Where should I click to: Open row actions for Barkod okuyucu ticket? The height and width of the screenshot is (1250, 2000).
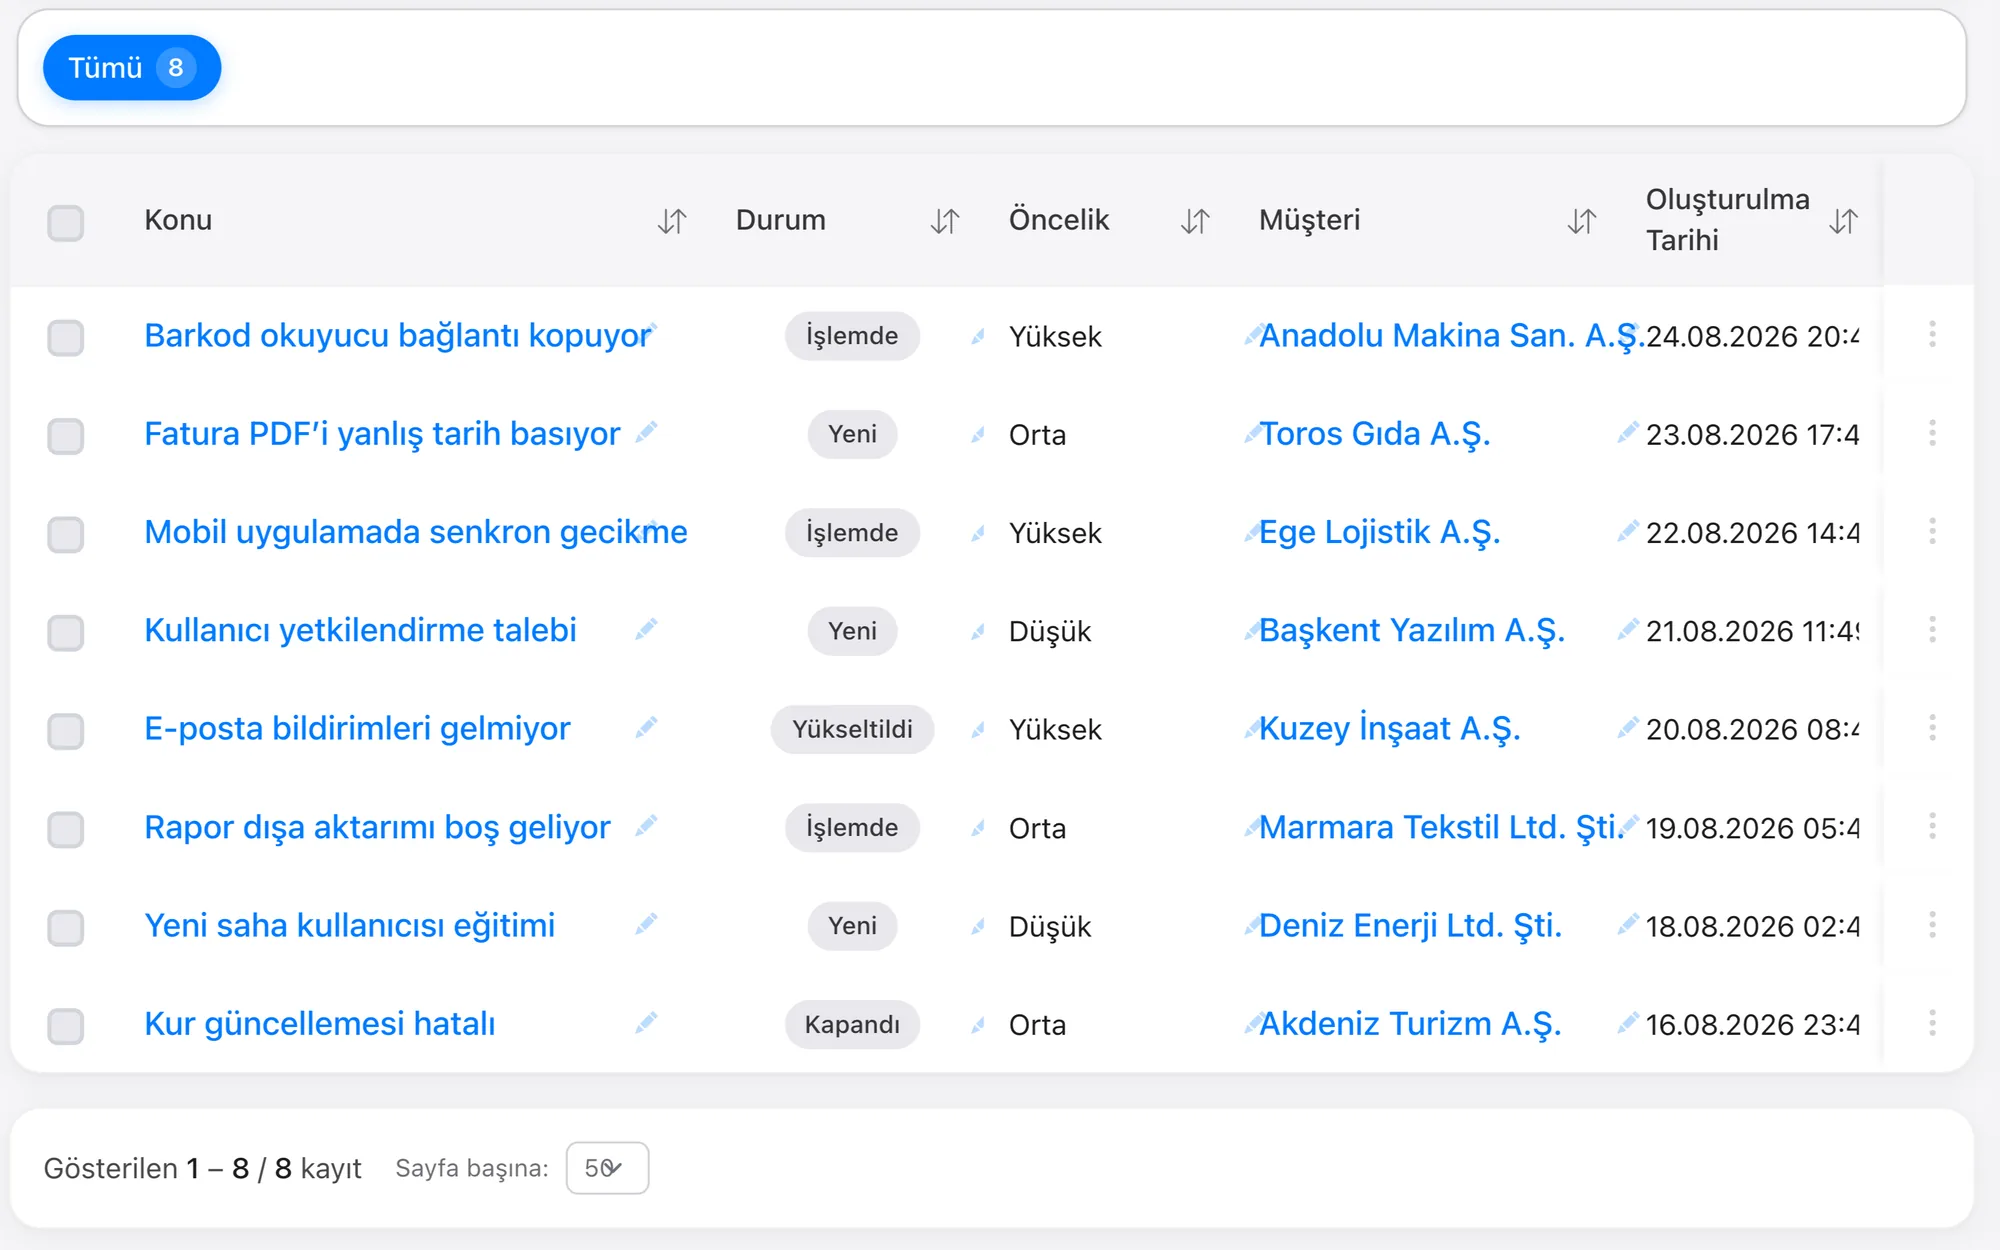[x=1932, y=335]
